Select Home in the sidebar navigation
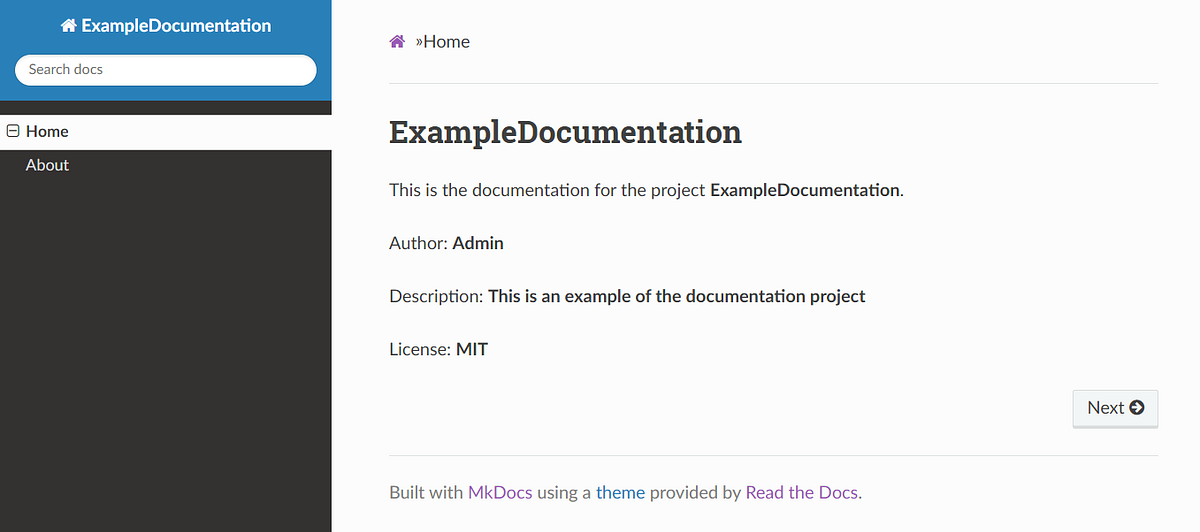1200x532 pixels. click(47, 131)
